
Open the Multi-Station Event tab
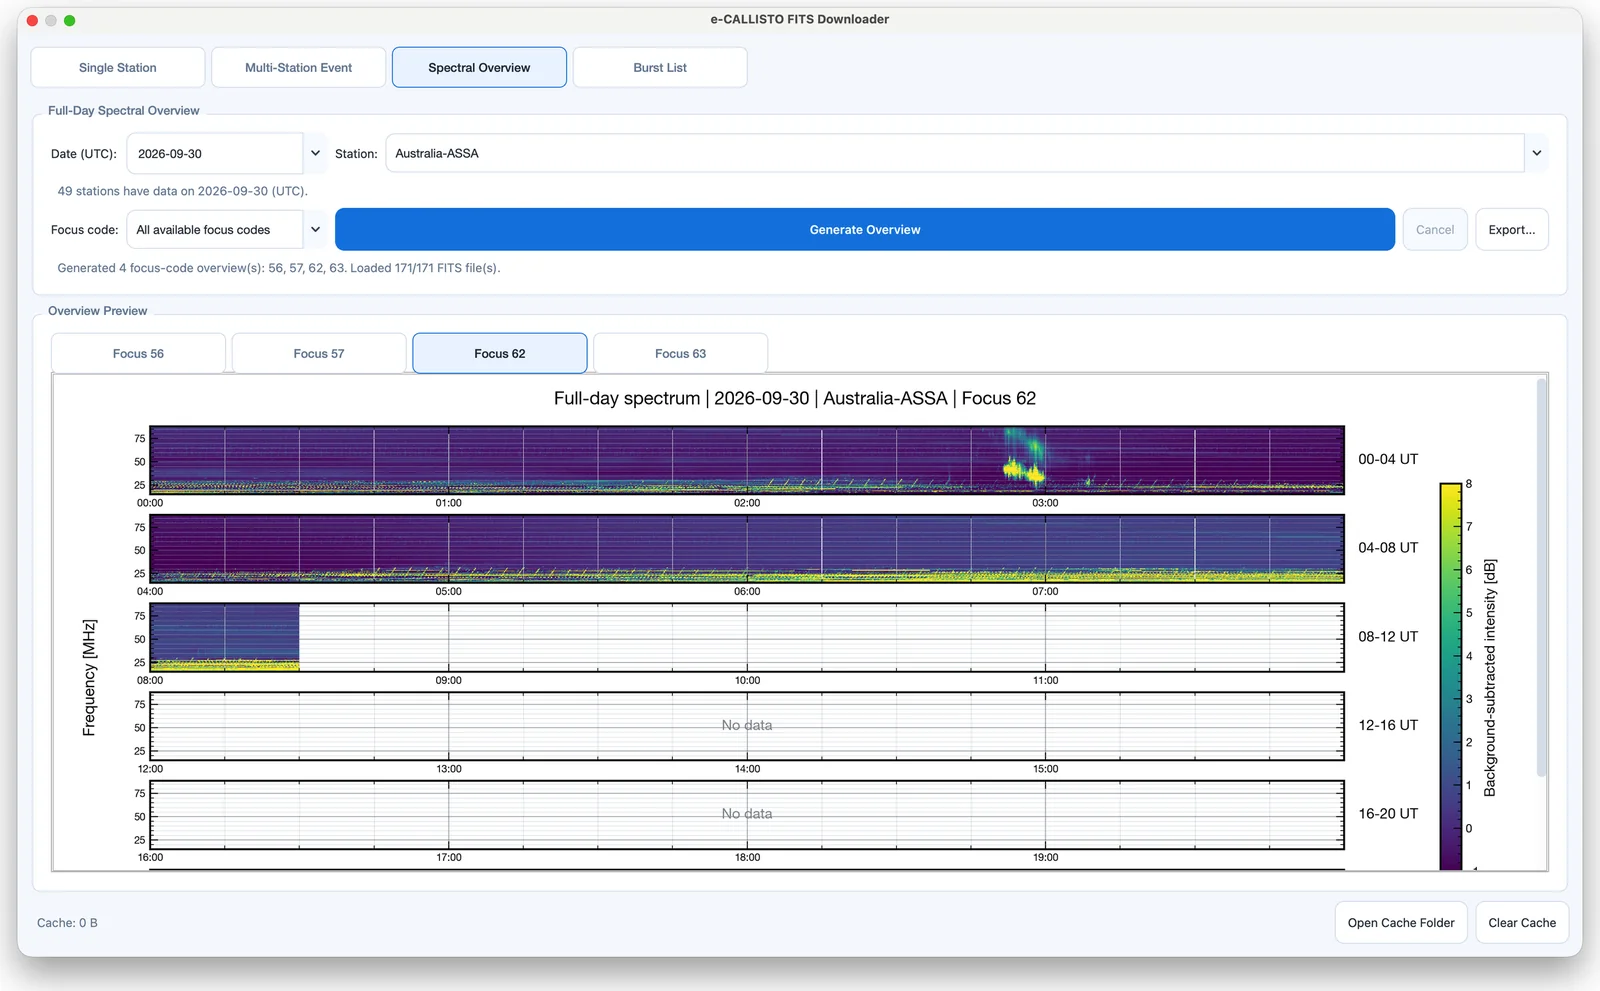coord(298,68)
